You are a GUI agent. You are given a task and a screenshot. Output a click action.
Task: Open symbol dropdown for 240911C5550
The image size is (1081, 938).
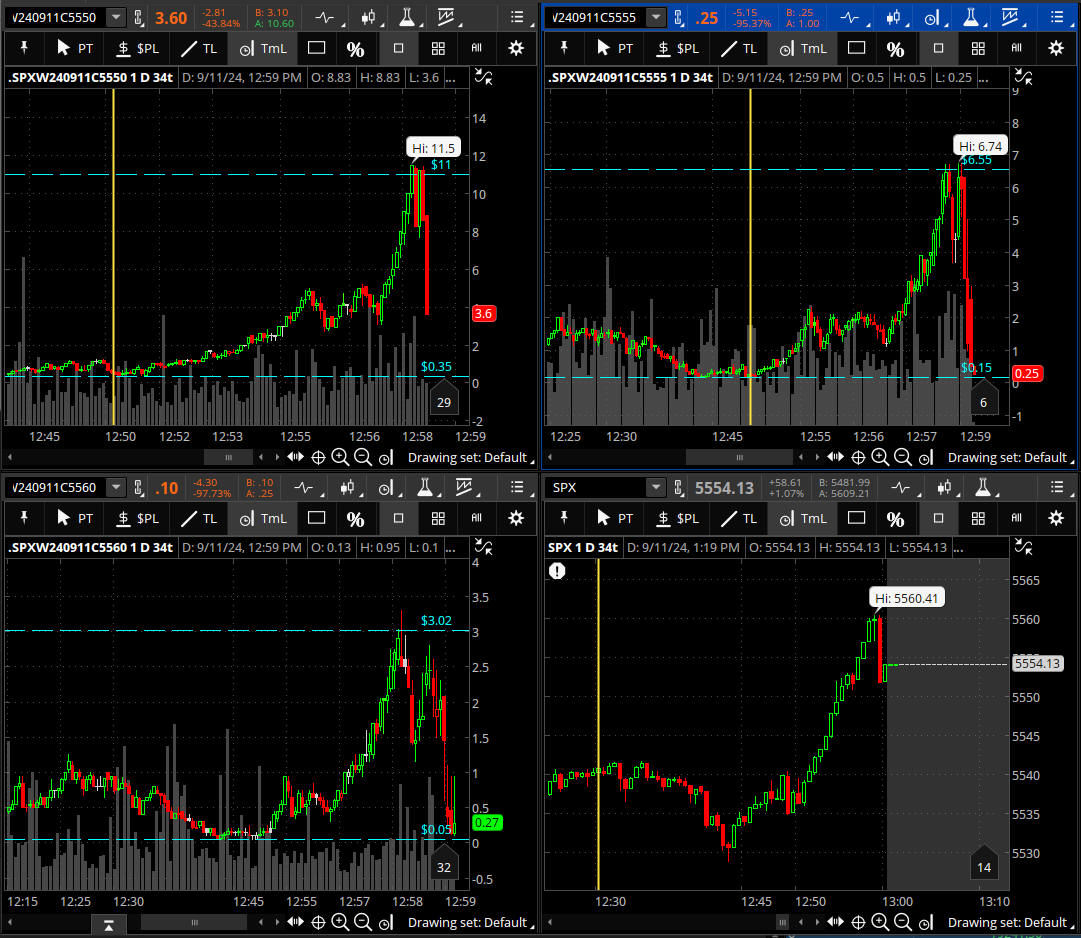point(116,17)
